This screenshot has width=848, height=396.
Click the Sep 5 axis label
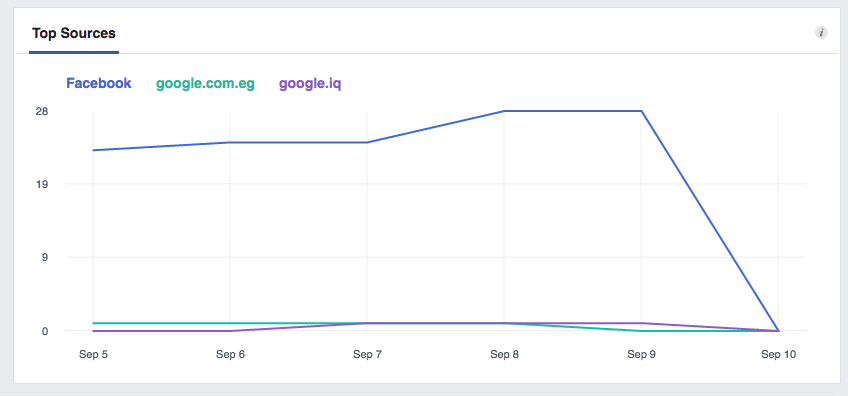93,354
